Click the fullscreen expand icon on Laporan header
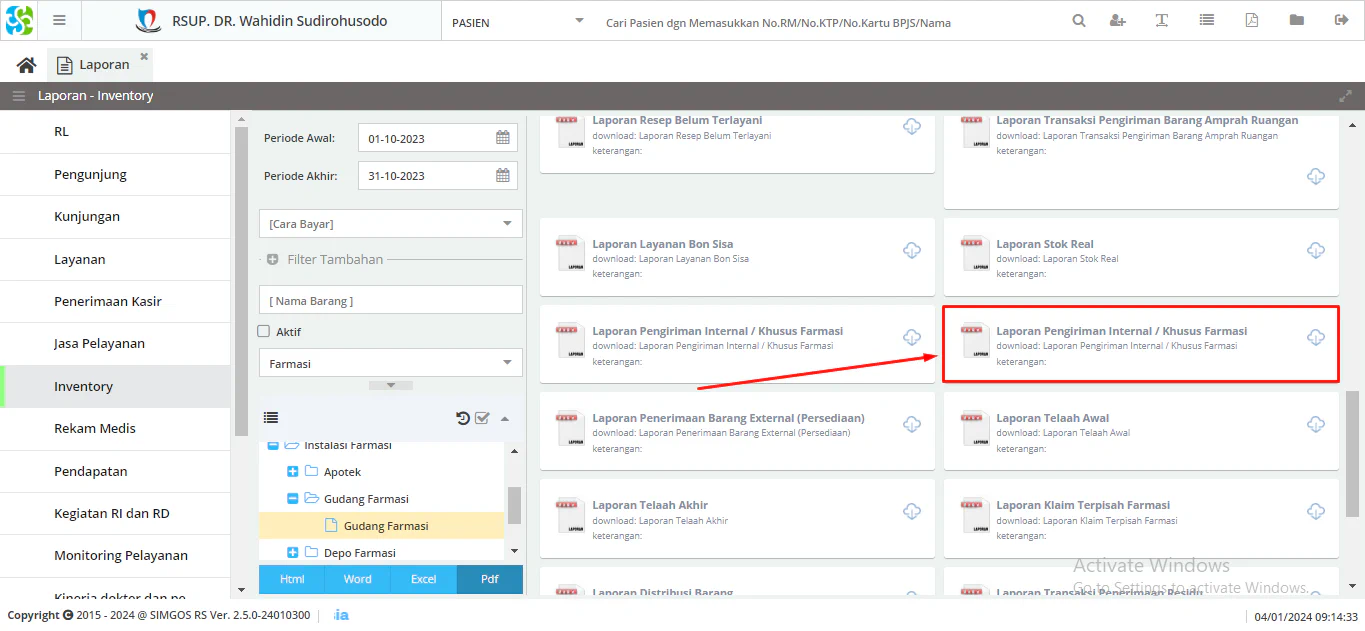1365x631 pixels. coord(1345,96)
